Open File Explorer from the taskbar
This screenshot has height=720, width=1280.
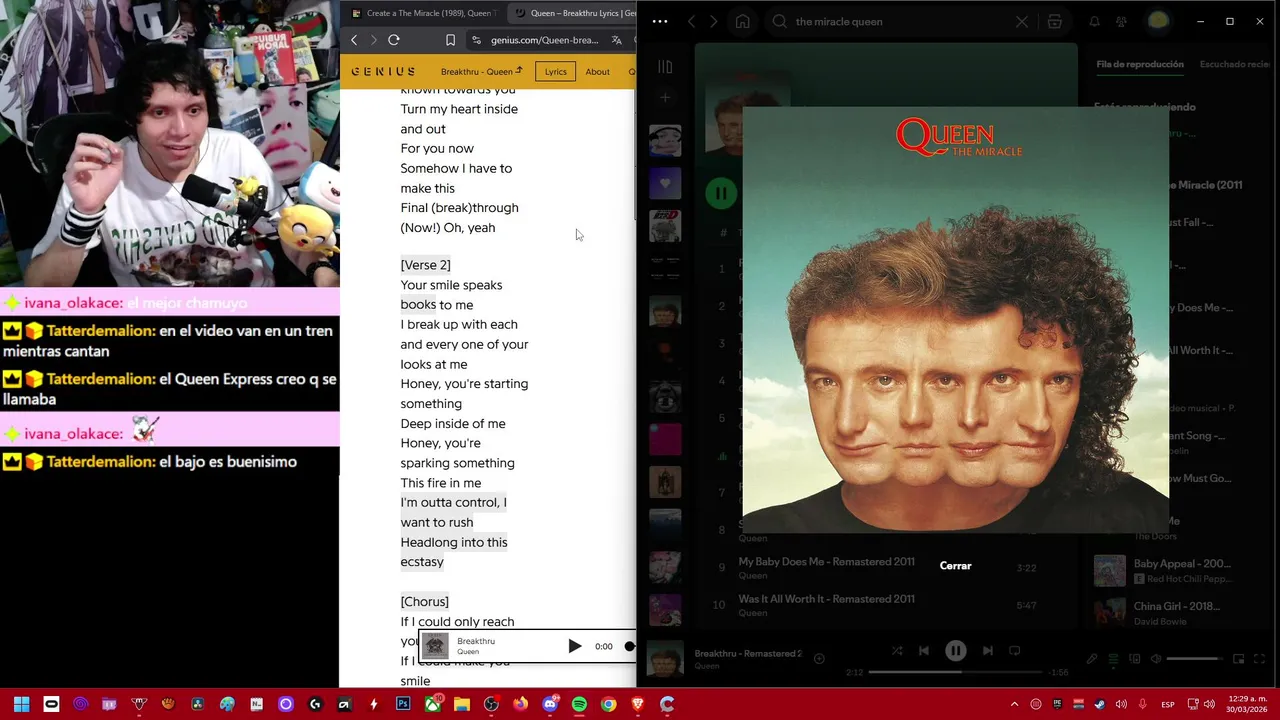click(x=461, y=704)
